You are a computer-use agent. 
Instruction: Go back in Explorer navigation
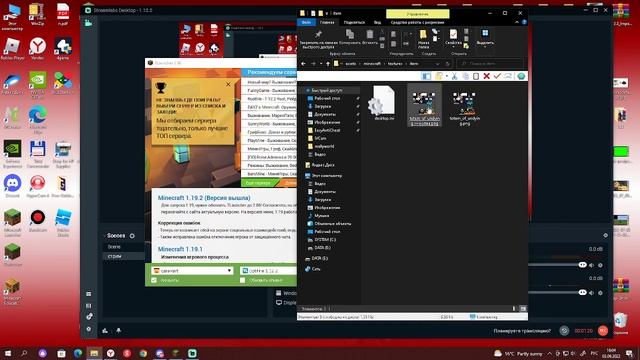(303, 64)
